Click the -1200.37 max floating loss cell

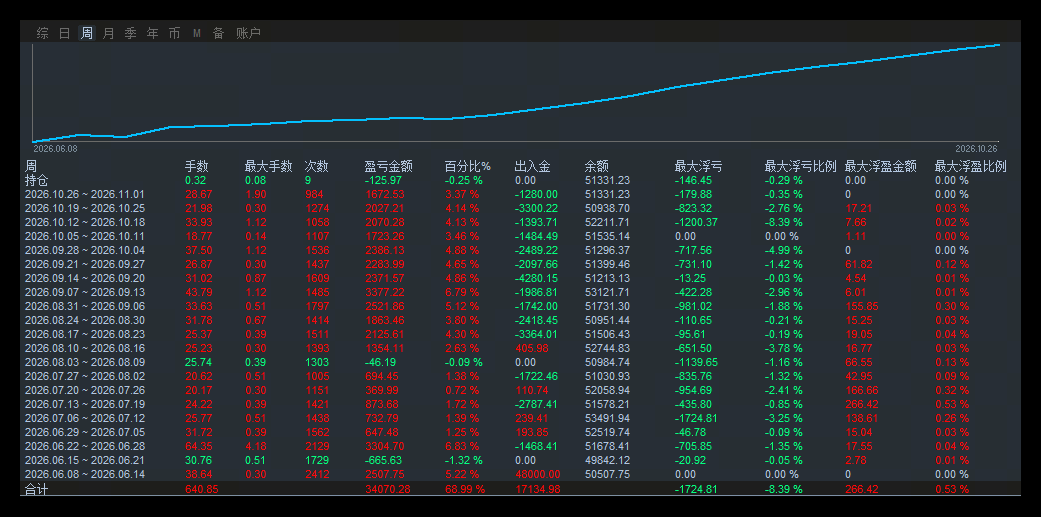coord(696,222)
